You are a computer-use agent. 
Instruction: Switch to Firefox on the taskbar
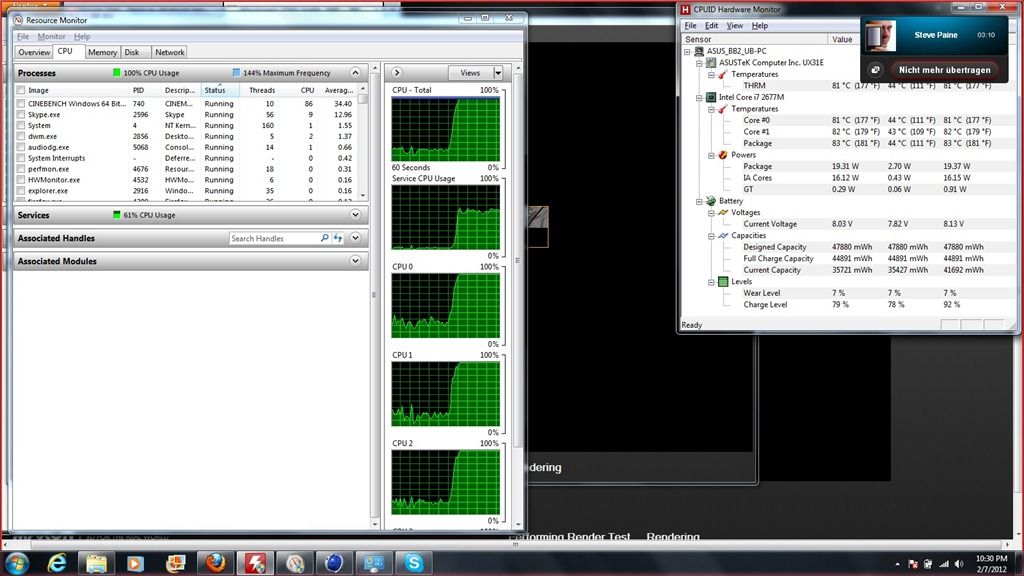coord(215,563)
